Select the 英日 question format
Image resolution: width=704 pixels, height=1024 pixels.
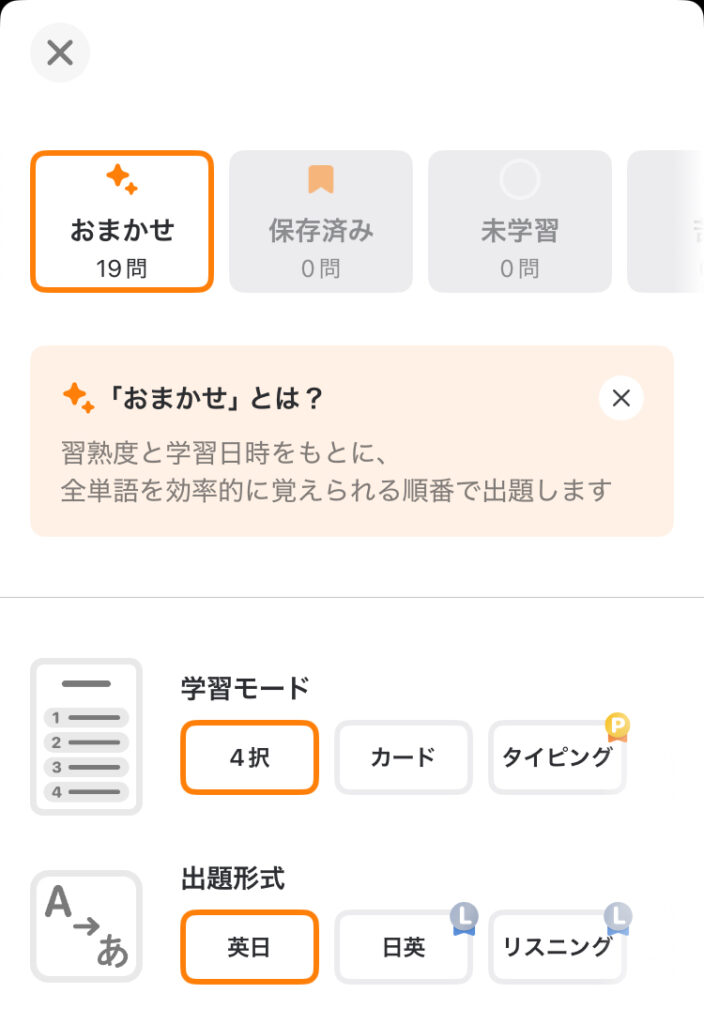(x=249, y=947)
